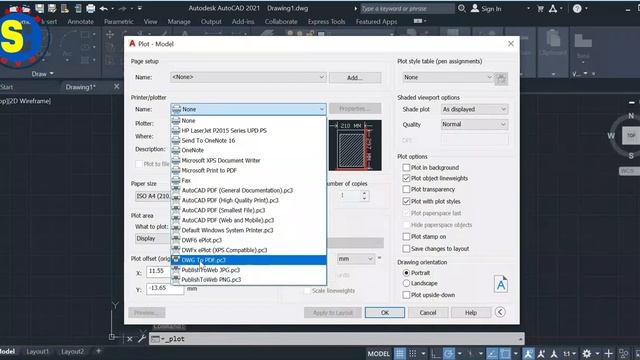Open the Shade plot dropdown
The height and width of the screenshot is (360, 640).
coord(474,109)
